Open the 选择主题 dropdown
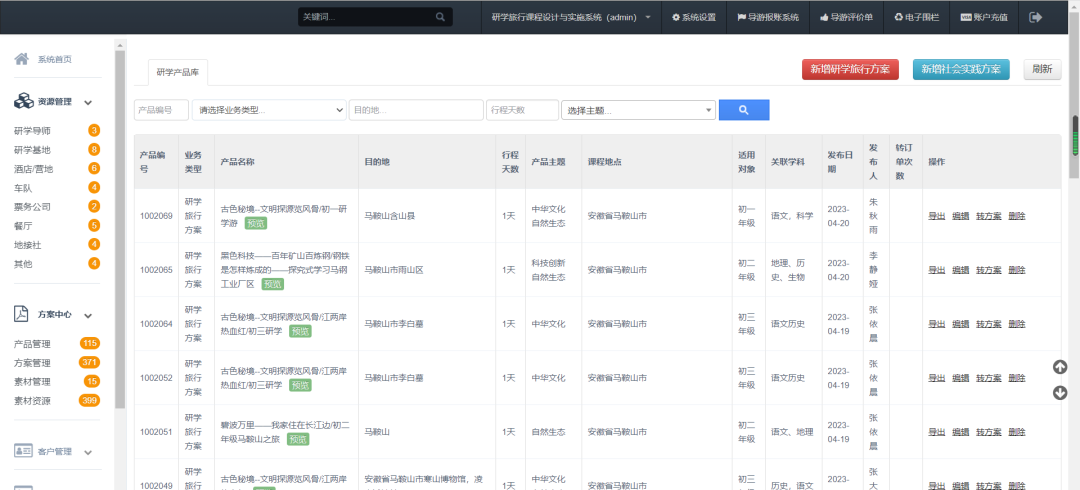This screenshot has width=1080, height=490. 638,110
